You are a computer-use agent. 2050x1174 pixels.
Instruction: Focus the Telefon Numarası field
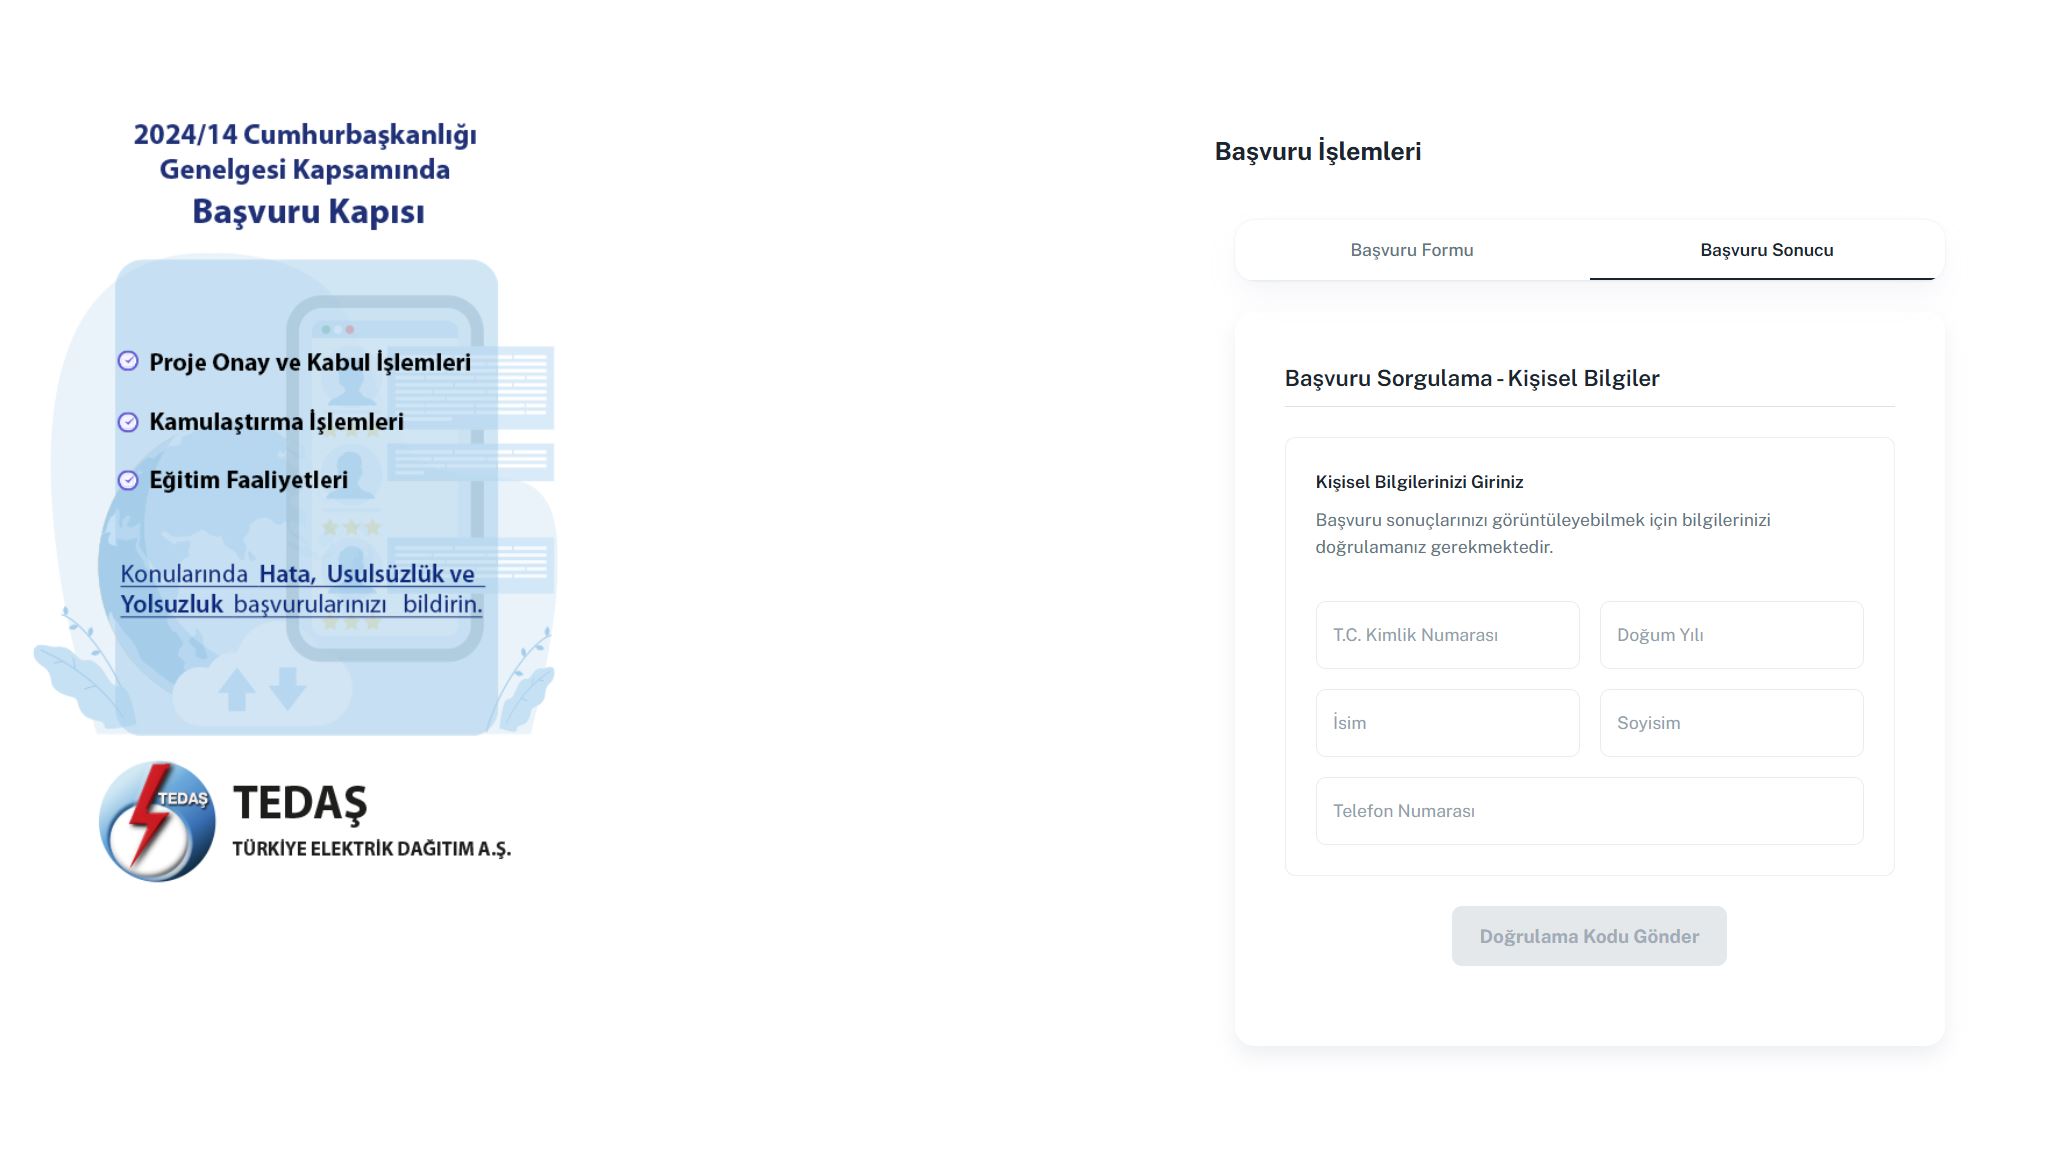click(1589, 811)
